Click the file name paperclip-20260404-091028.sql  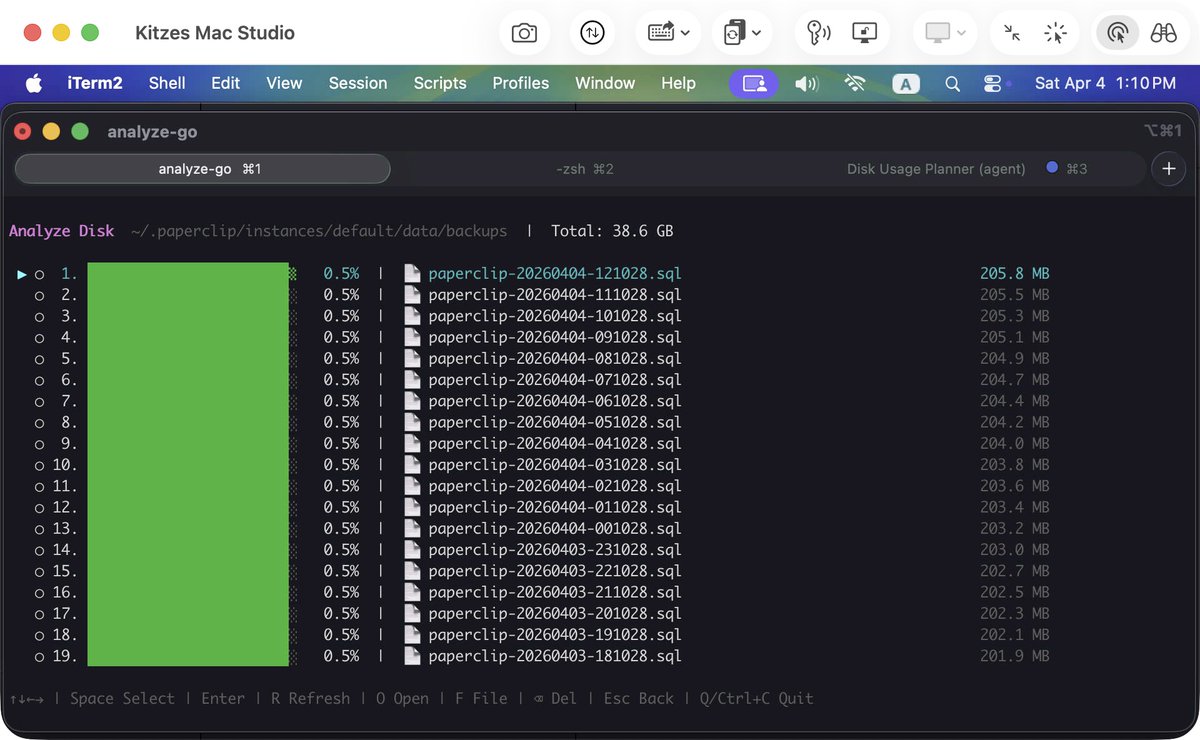tap(555, 337)
